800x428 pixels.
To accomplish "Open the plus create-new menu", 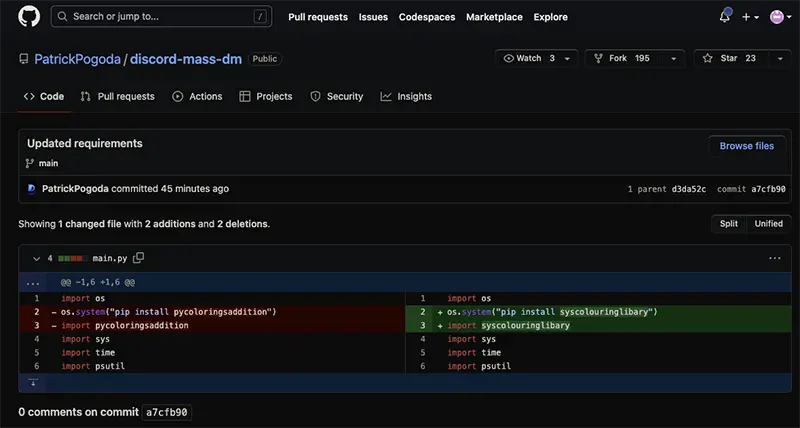I will [x=751, y=17].
